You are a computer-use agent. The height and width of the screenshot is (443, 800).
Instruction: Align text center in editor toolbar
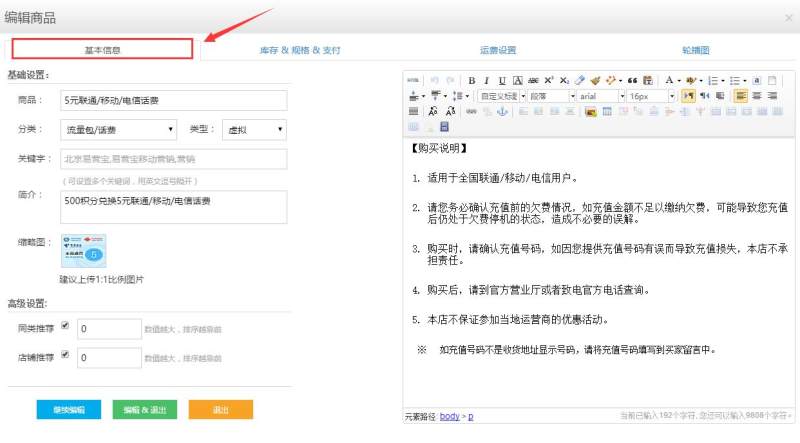click(756, 96)
